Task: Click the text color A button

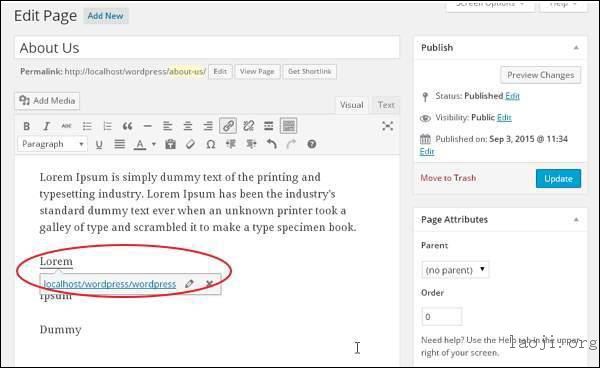Action: click(x=140, y=145)
